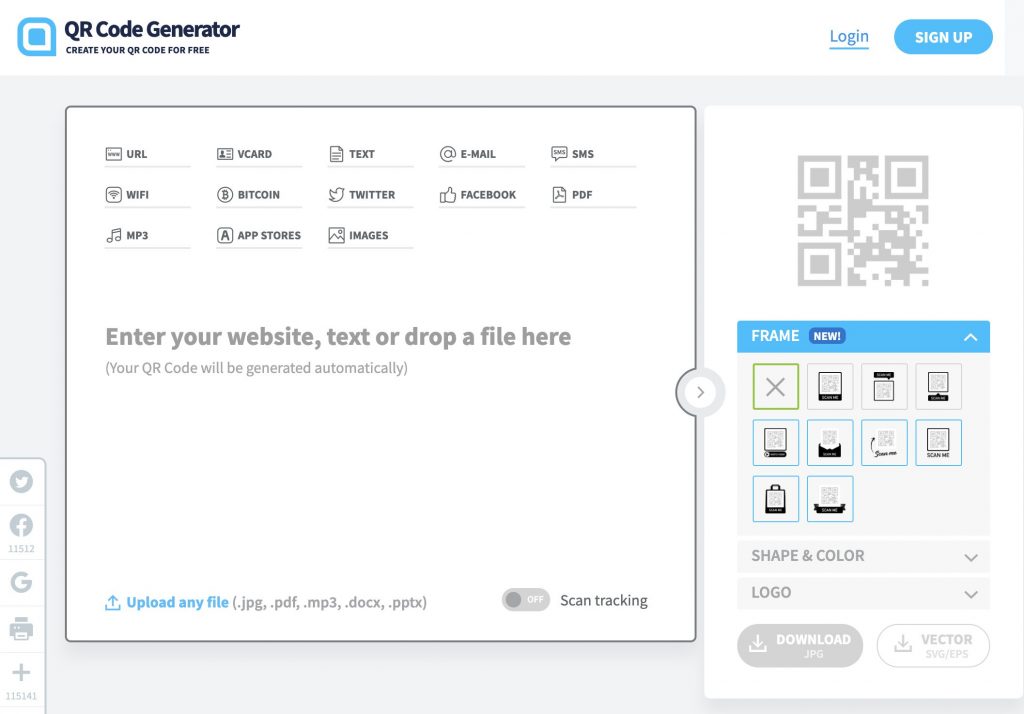Image resolution: width=1024 pixels, height=714 pixels.
Task: Select the shopping bag frame thumbnail
Action: pos(775,499)
